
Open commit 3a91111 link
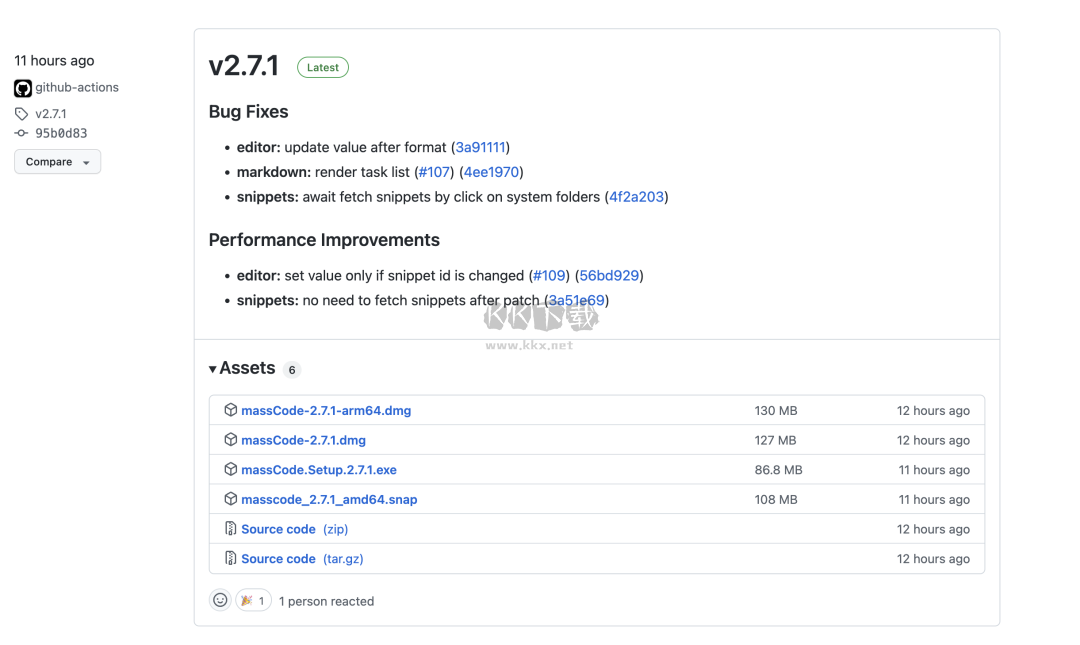(480, 147)
